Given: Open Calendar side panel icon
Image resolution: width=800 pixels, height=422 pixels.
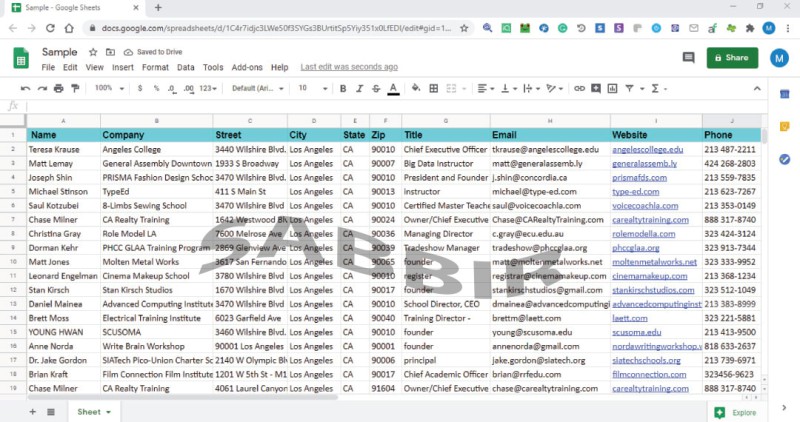Looking at the screenshot, I should pos(785,94).
